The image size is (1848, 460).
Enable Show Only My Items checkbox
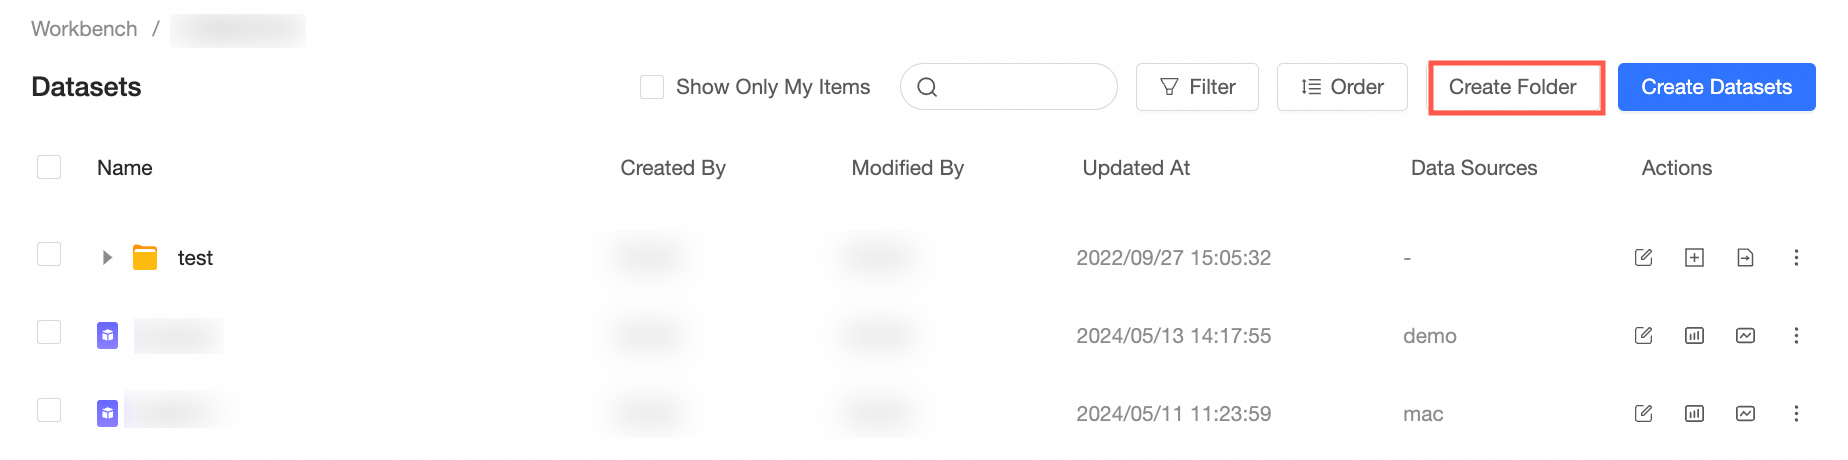[652, 87]
